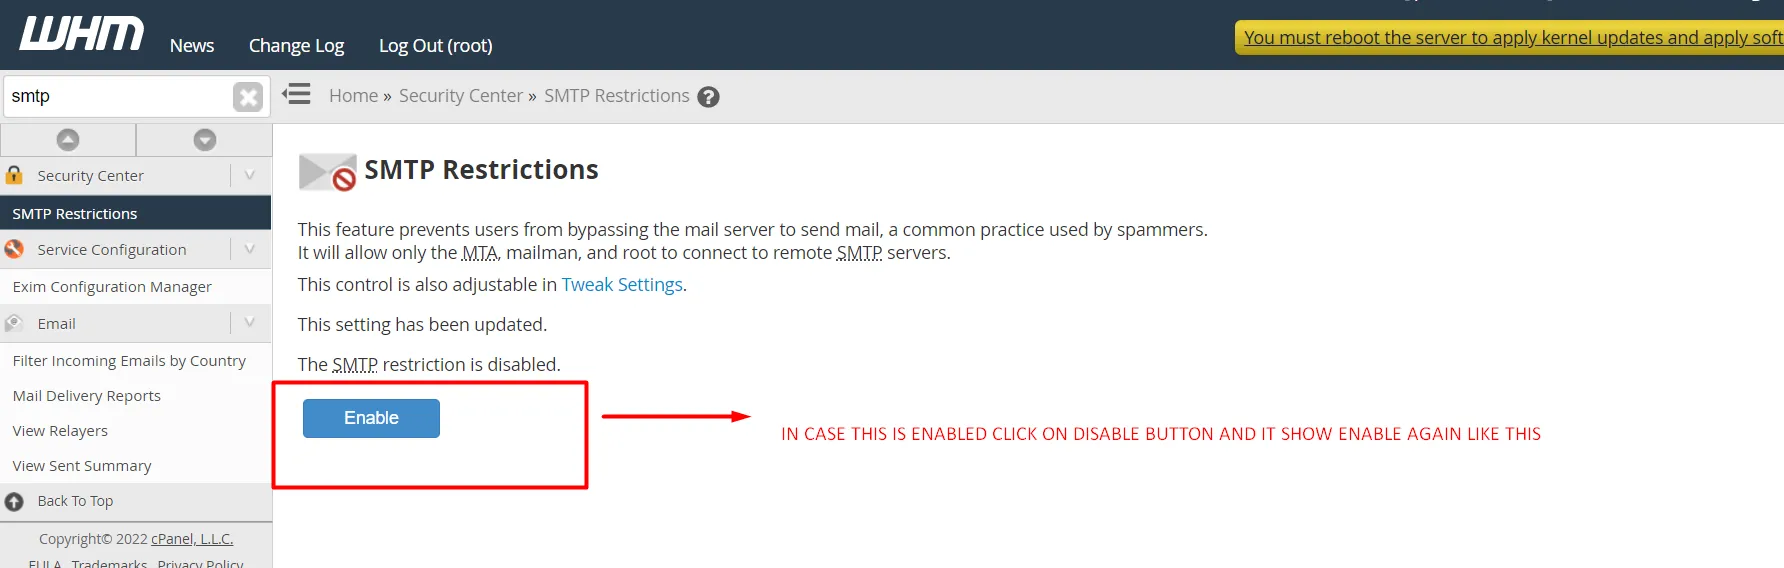Click the WHM logo
Image resolution: width=1784 pixels, height=568 pixels.
coord(82,33)
